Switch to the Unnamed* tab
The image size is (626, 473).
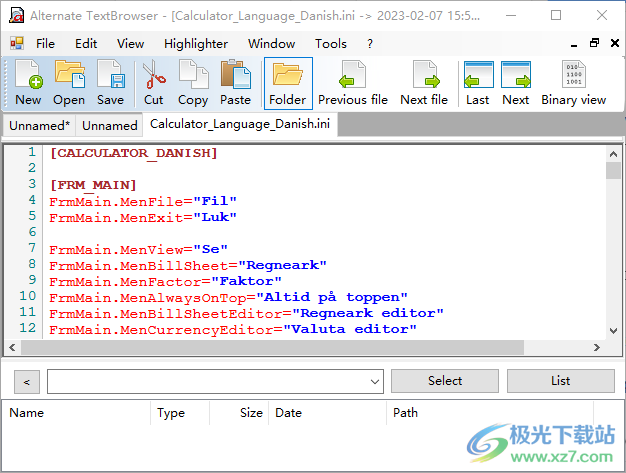coord(39,125)
